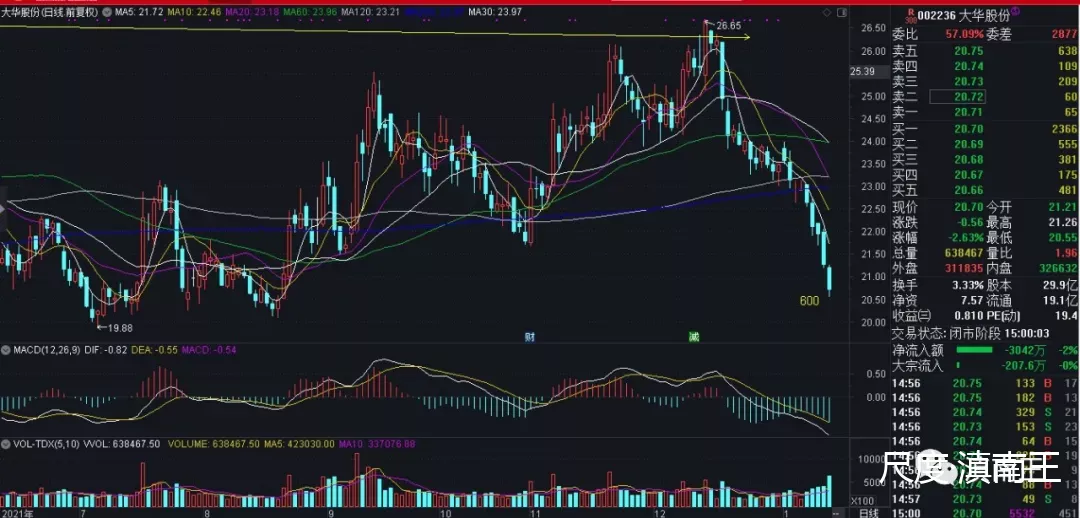Image resolution: width=1080 pixels, height=518 pixels.
Task: Click the 卖三 order row price 20.73
Action: tap(968, 81)
